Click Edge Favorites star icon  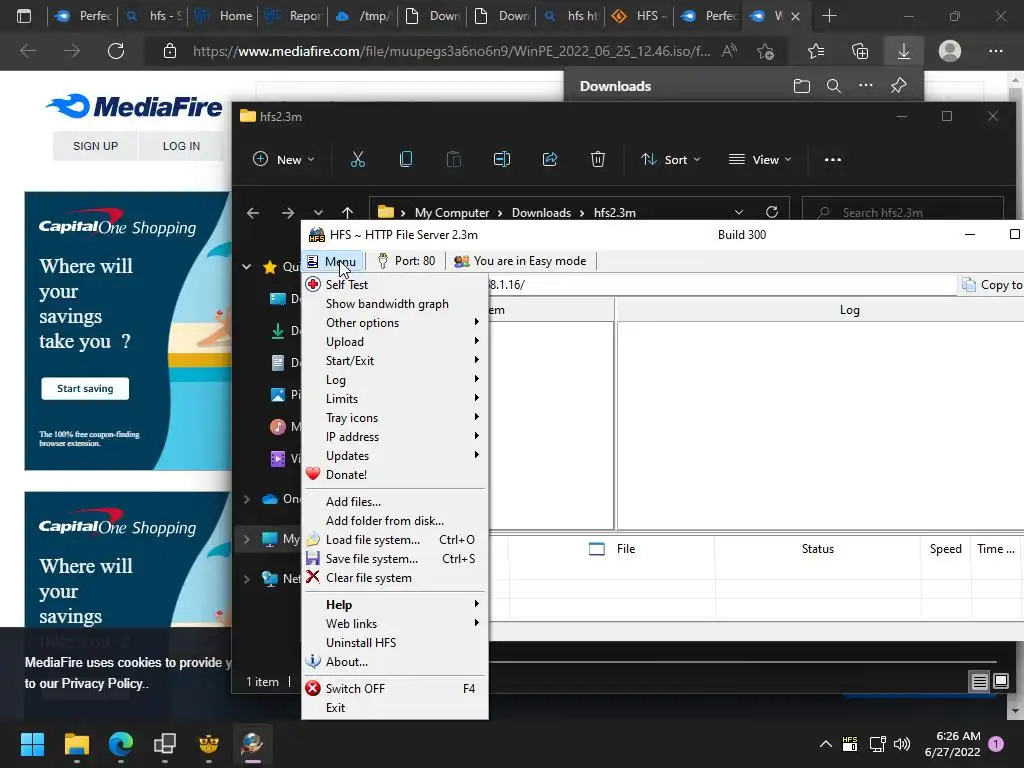[x=816, y=51]
